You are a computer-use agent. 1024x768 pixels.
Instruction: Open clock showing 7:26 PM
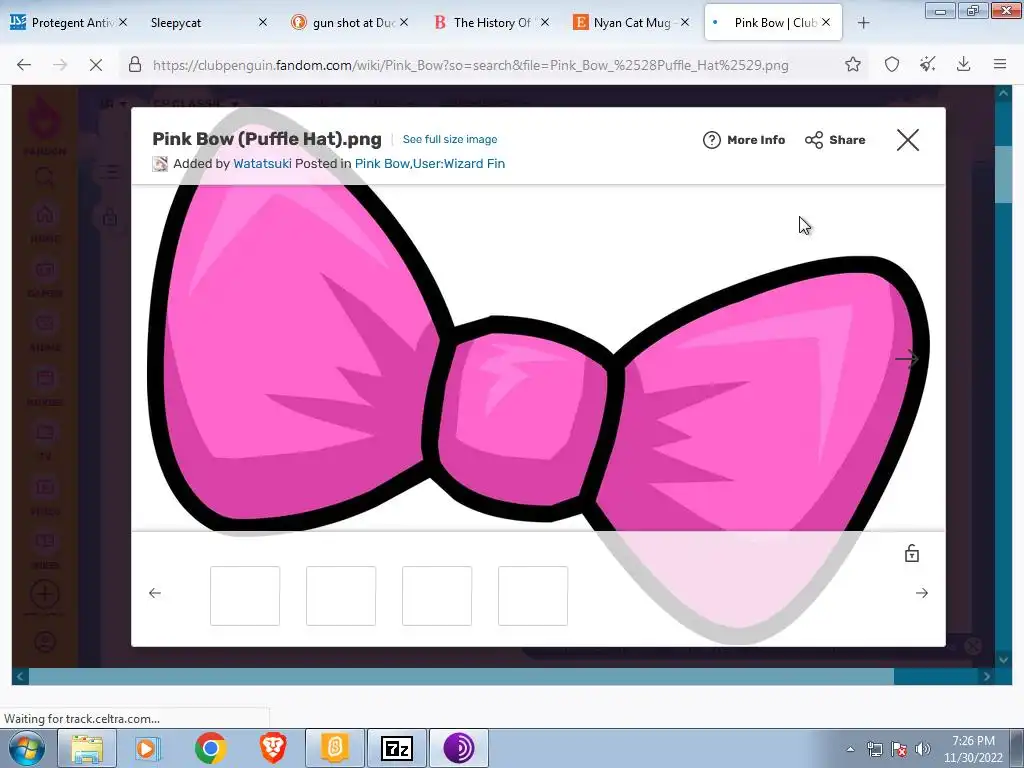pyautogui.click(x=973, y=749)
